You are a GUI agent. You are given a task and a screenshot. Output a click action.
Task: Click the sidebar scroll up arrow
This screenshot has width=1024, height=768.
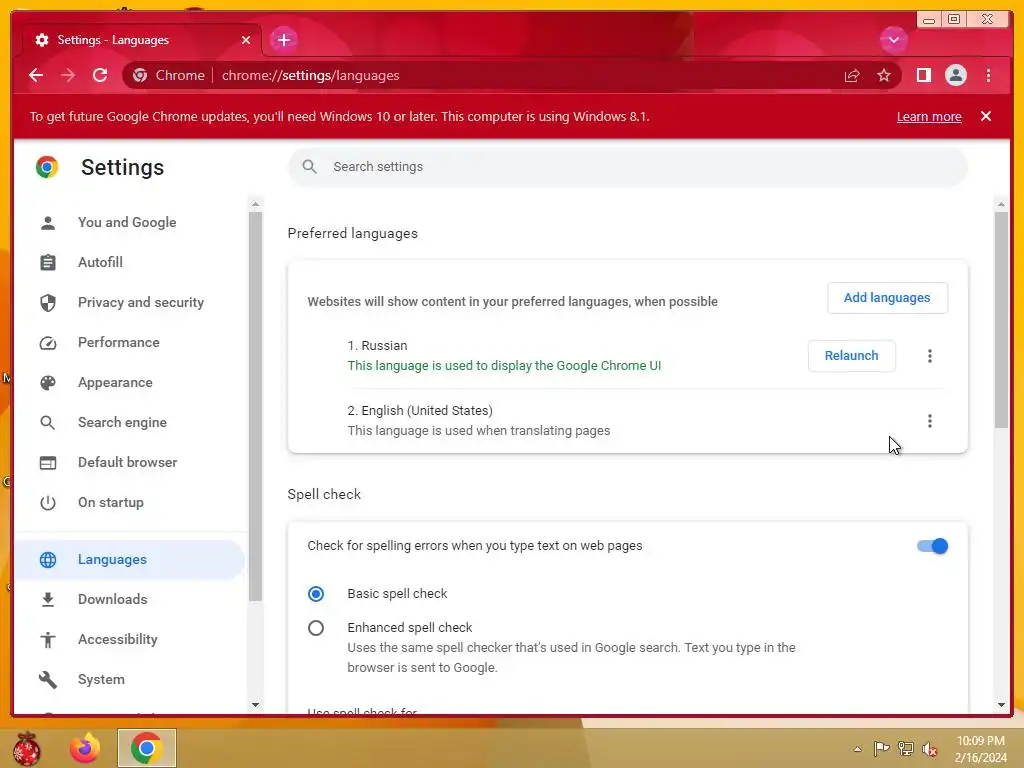pos(255,204)
